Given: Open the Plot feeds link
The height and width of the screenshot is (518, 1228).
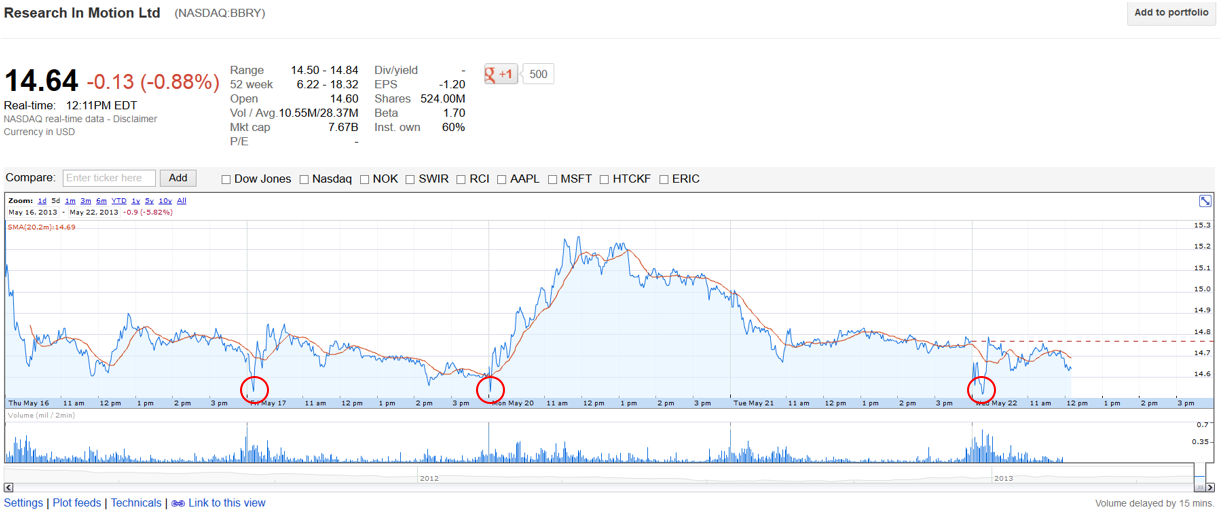Looking at the screenshot, I should click(77, 503).
